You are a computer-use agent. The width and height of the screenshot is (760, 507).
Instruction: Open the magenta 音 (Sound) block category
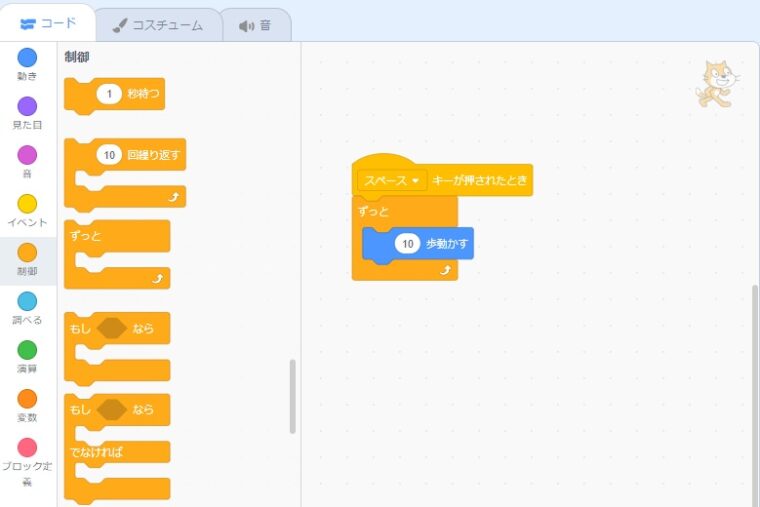tap(28, 155)
